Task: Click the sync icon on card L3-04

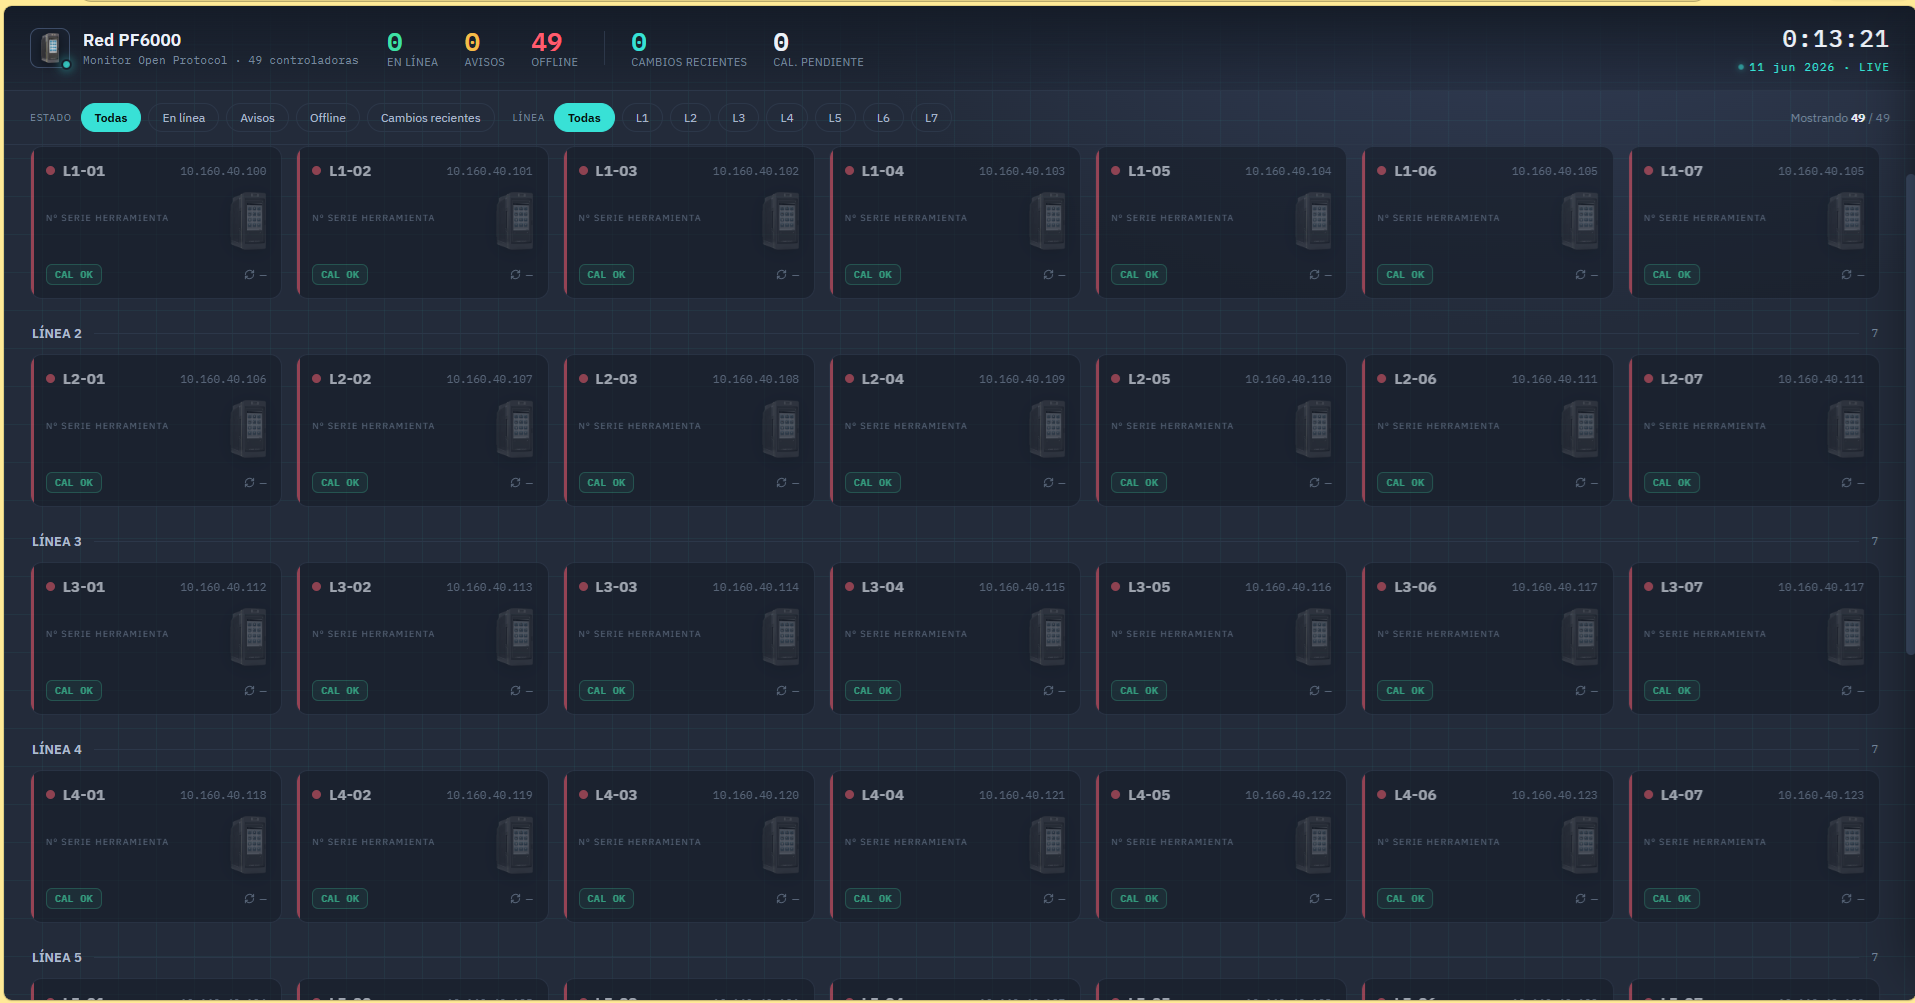Action: click(x=1048, y=690)
